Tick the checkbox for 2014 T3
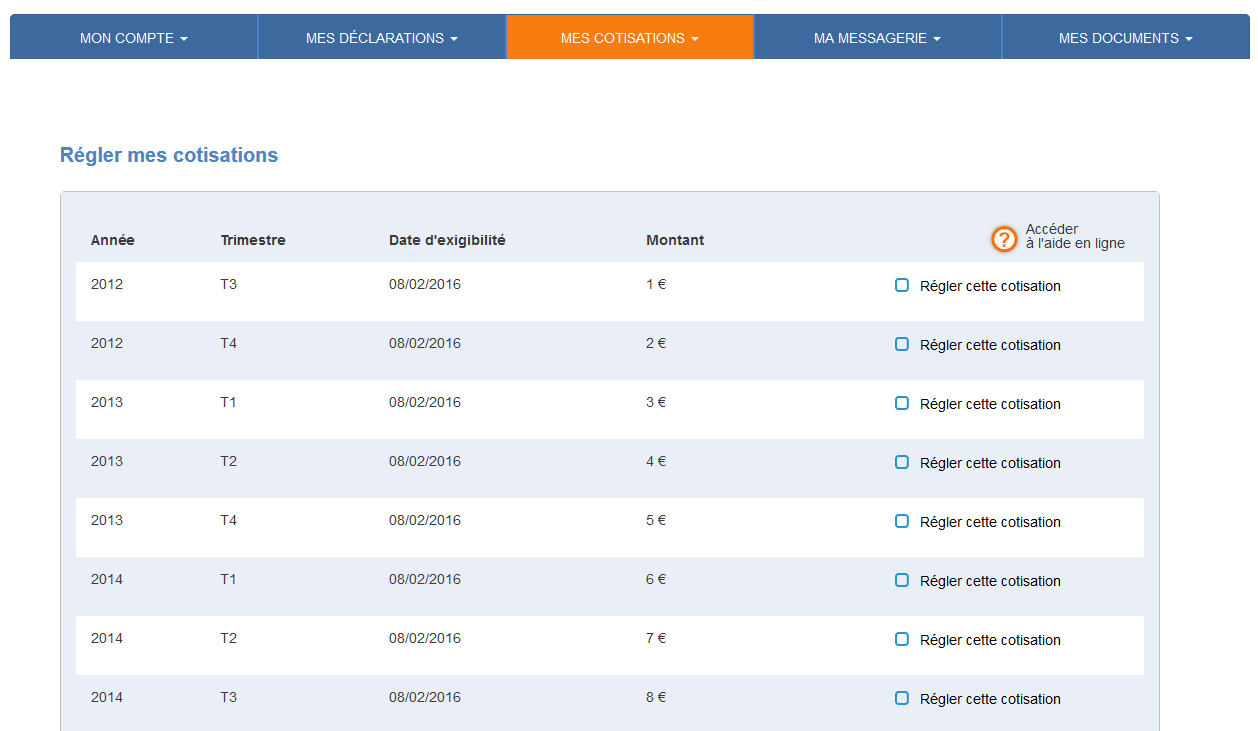This screenshot has height=731, width=1258. coord(902,698)
